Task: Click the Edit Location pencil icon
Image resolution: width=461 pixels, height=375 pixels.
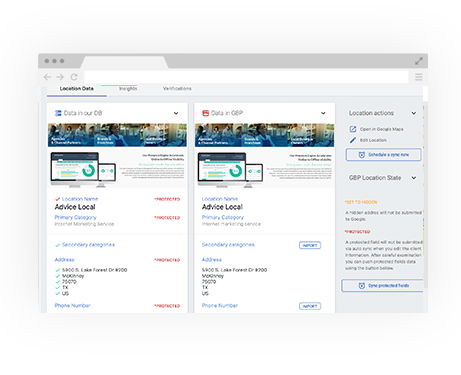Action: pyautogui.click(x=353, y=140)
